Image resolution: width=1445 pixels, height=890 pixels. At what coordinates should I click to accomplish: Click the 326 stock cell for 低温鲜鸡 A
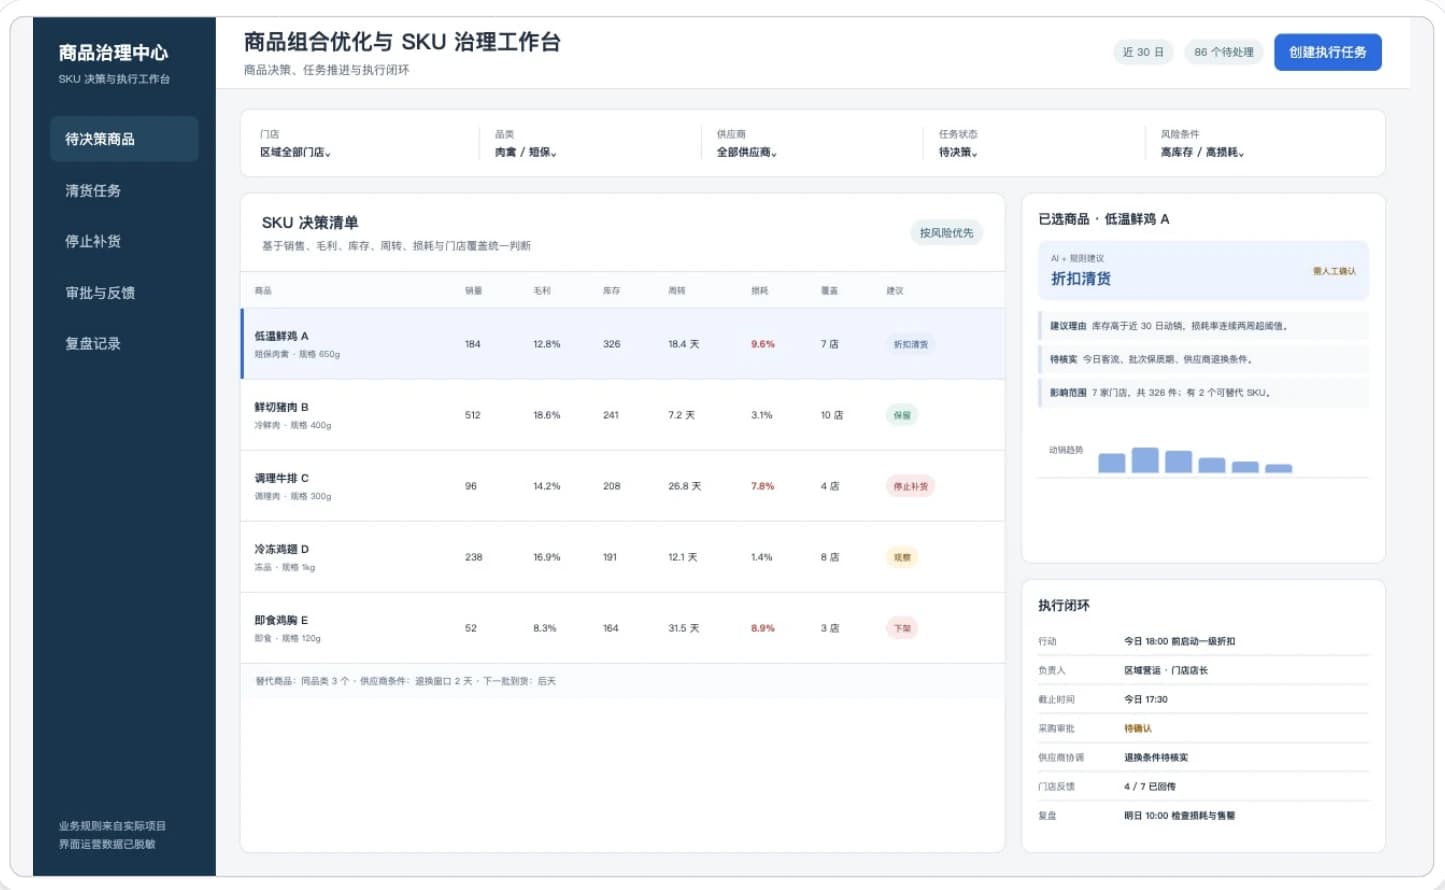point(612,344)
